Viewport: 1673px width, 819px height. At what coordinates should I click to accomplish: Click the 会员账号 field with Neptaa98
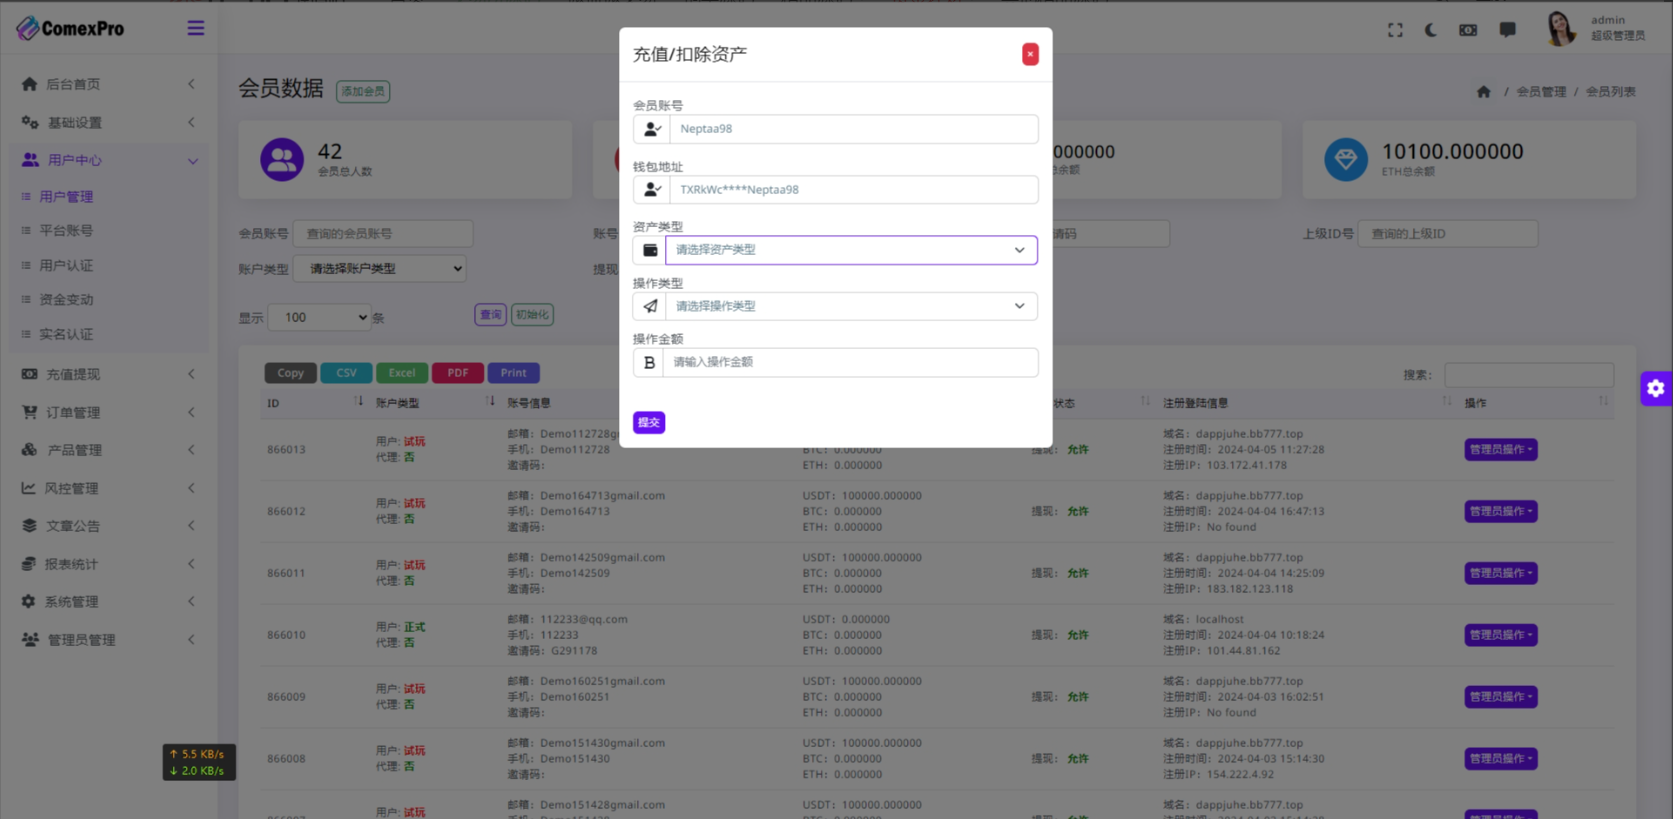point(852,129)
